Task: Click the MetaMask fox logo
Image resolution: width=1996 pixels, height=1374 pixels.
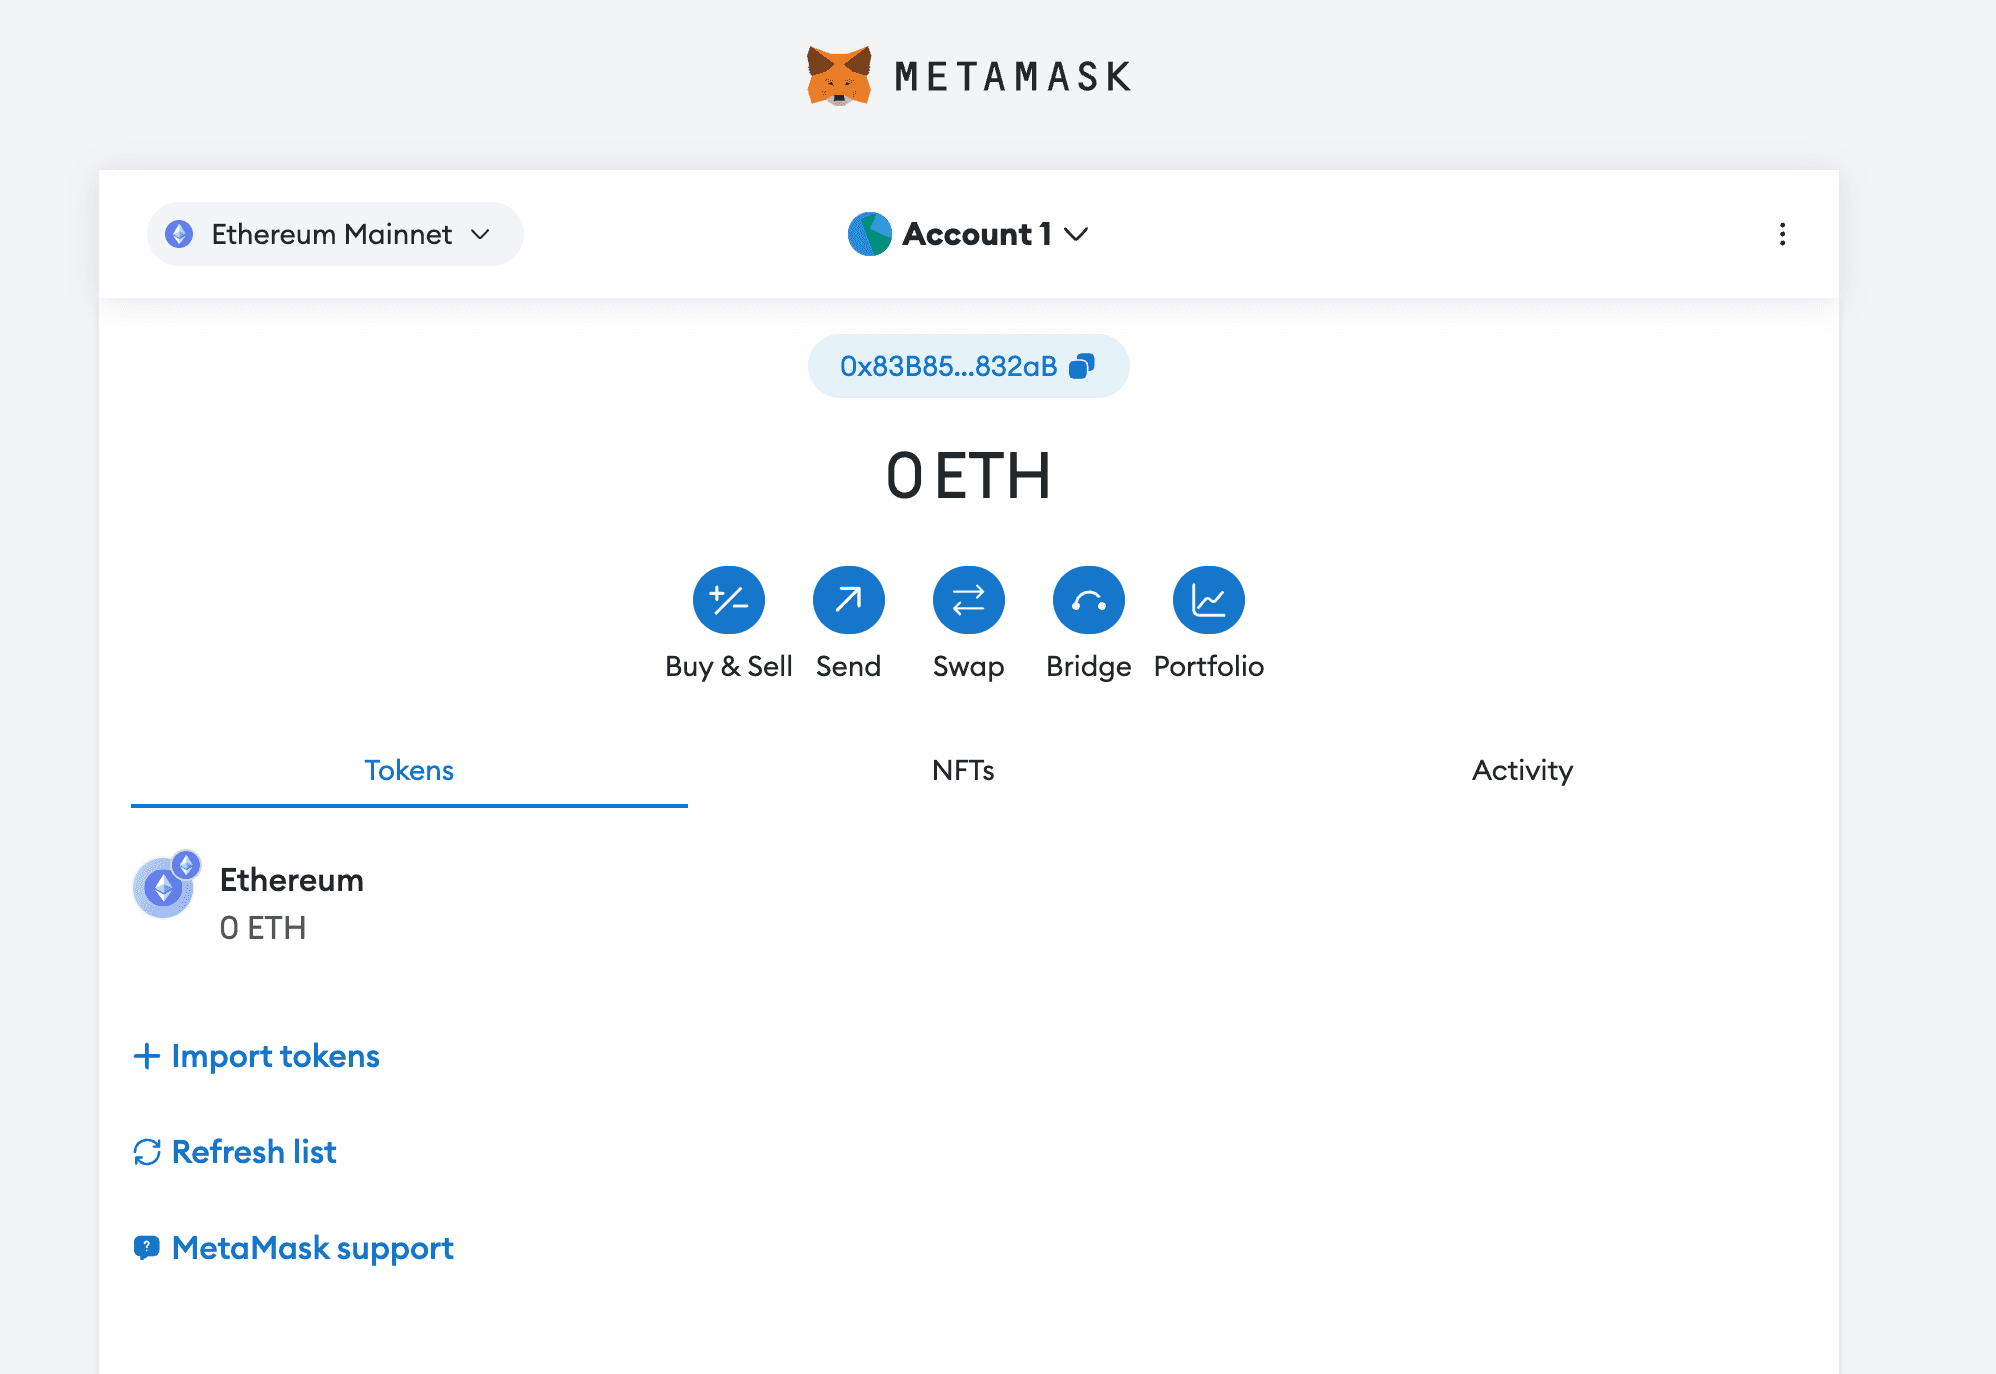Action: (839, 76)
